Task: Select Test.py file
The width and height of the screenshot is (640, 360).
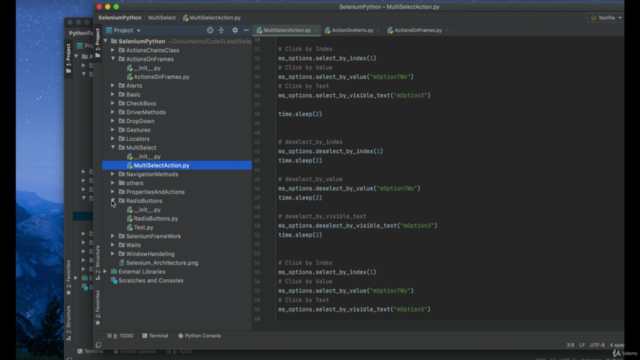Action: (x=143, y=227)
